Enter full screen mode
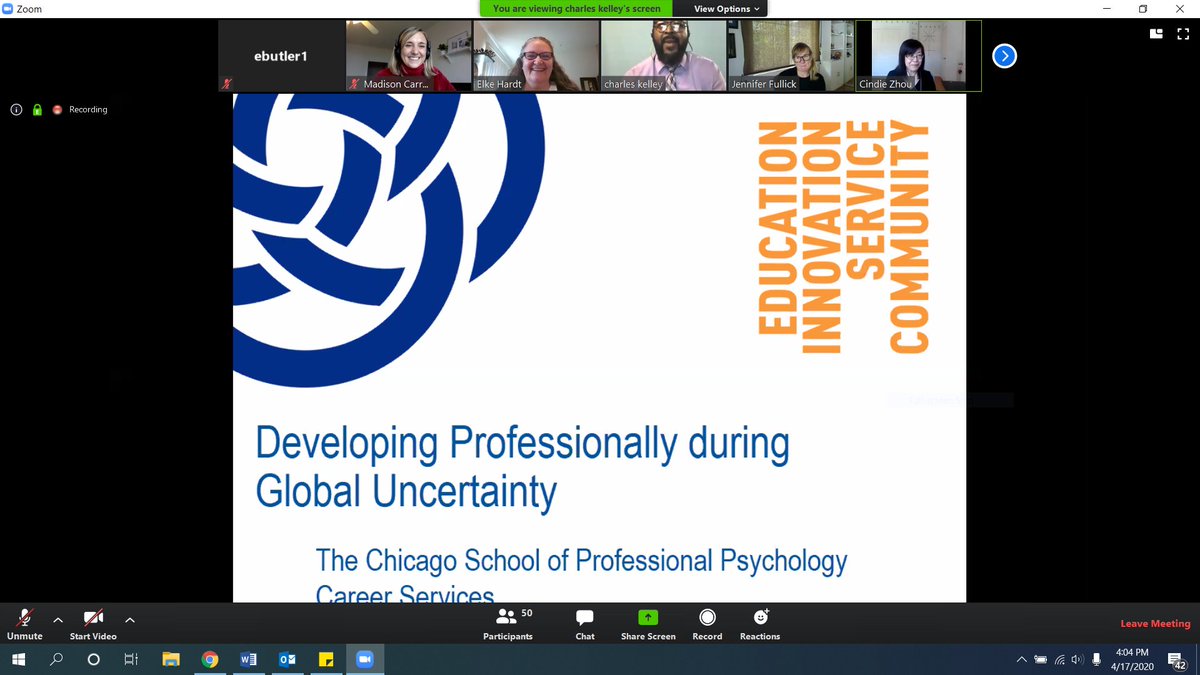The image size is (1200, 675). point(1183,33)
